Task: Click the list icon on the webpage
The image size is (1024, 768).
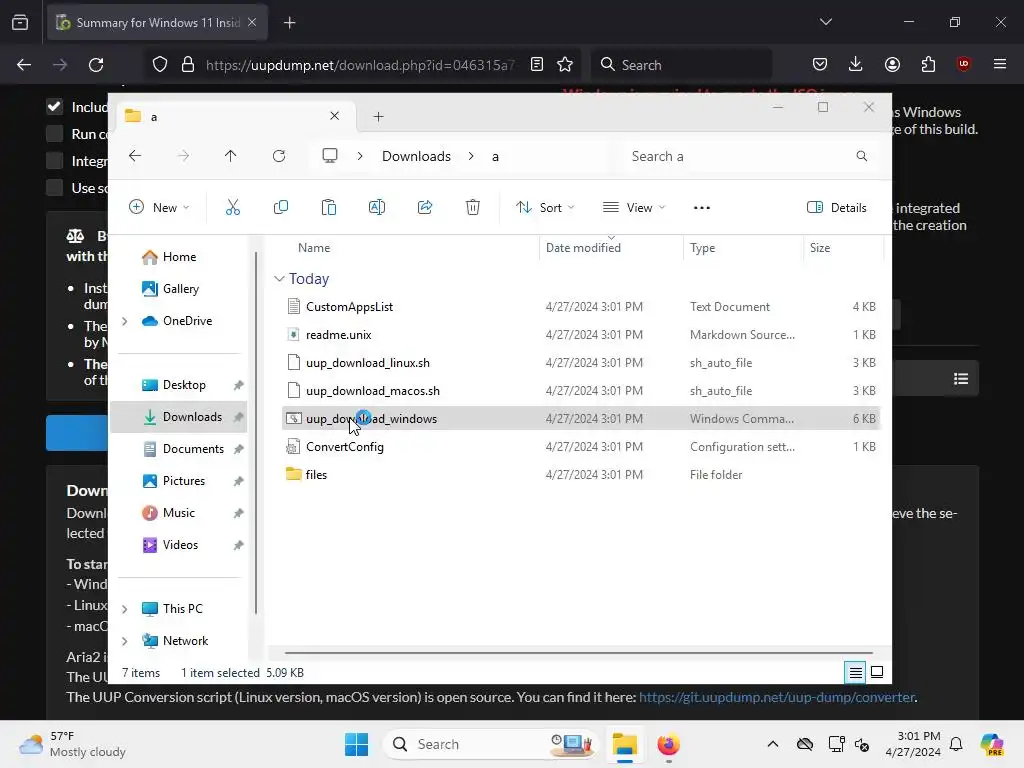Action: click(961, 379)
